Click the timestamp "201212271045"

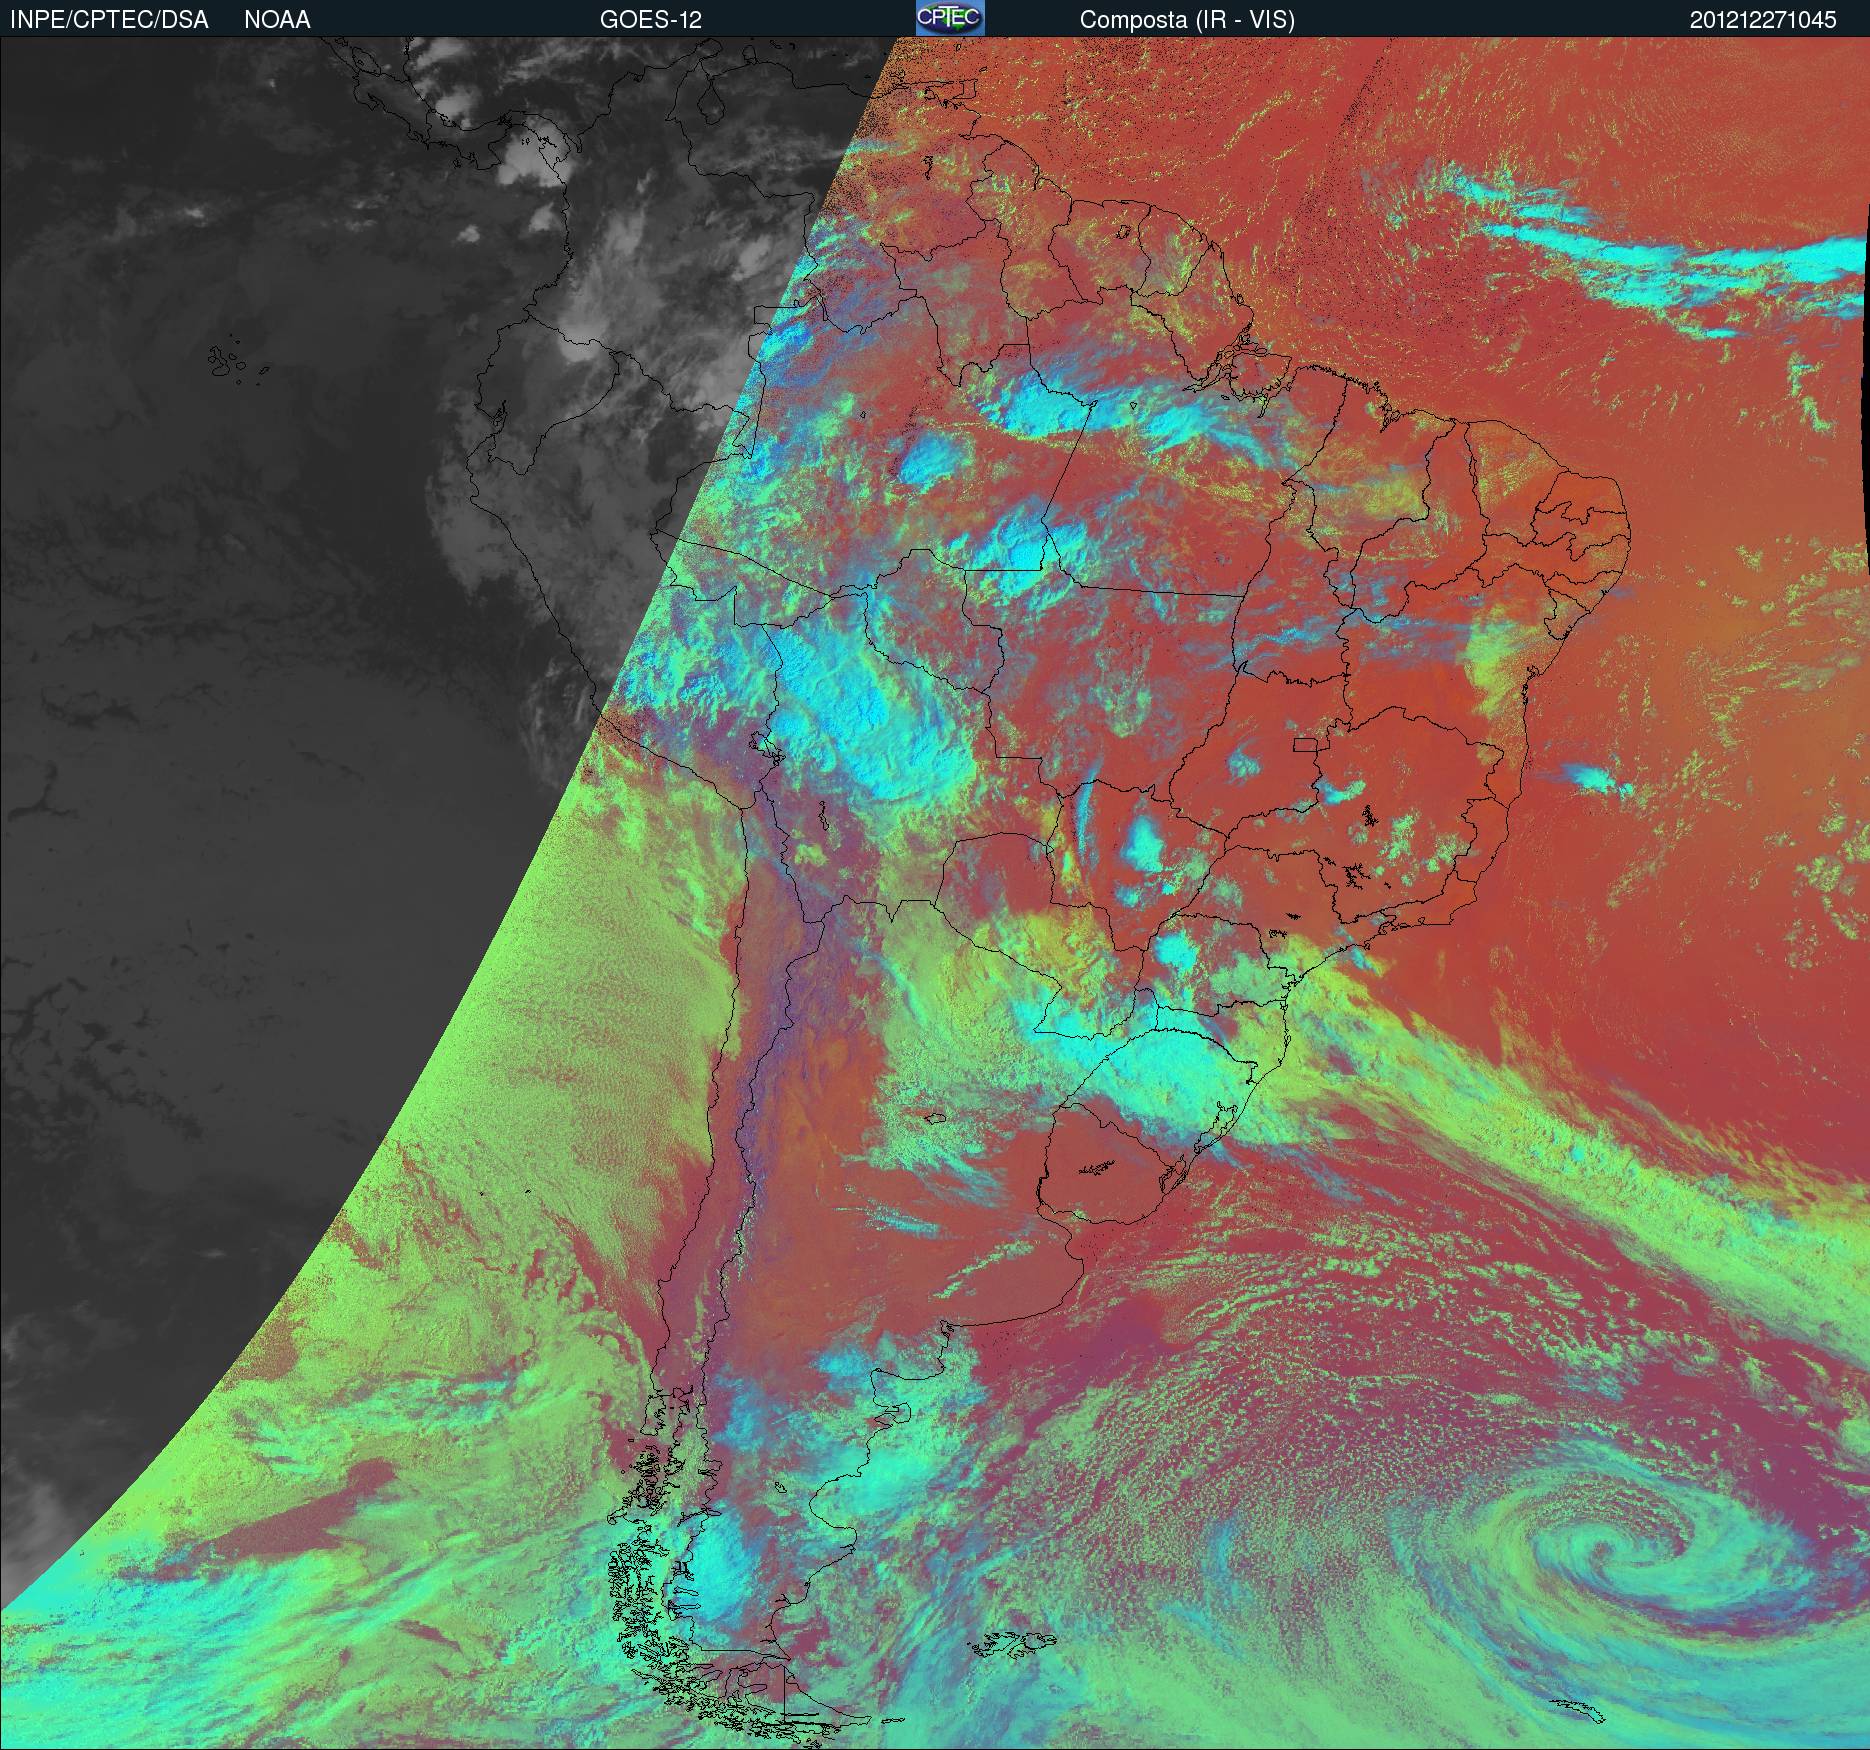(1763, 20)
